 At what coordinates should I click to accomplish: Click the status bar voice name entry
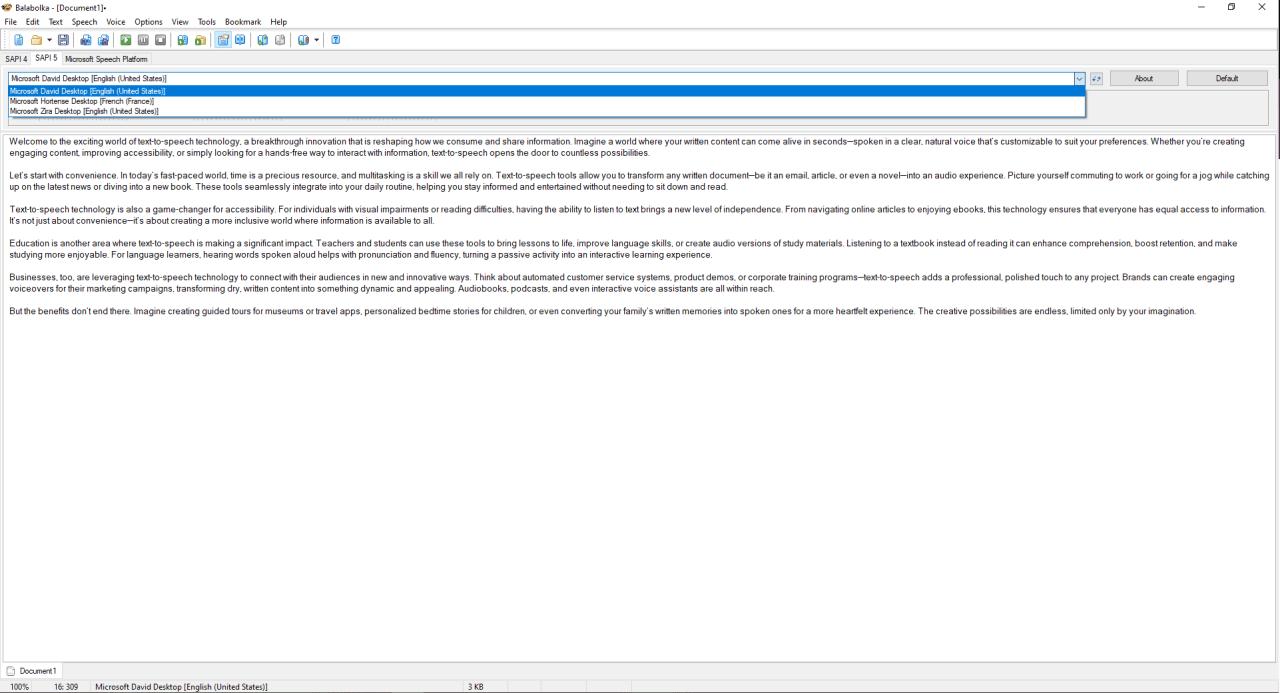click(x=181, y=687)
